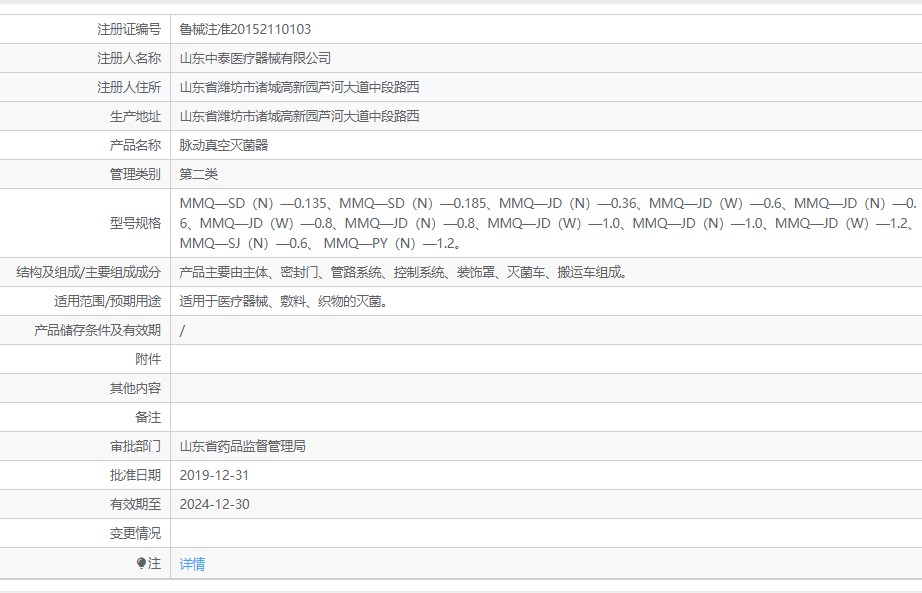Click the 其他内容 label

click(x=135, y=388)
